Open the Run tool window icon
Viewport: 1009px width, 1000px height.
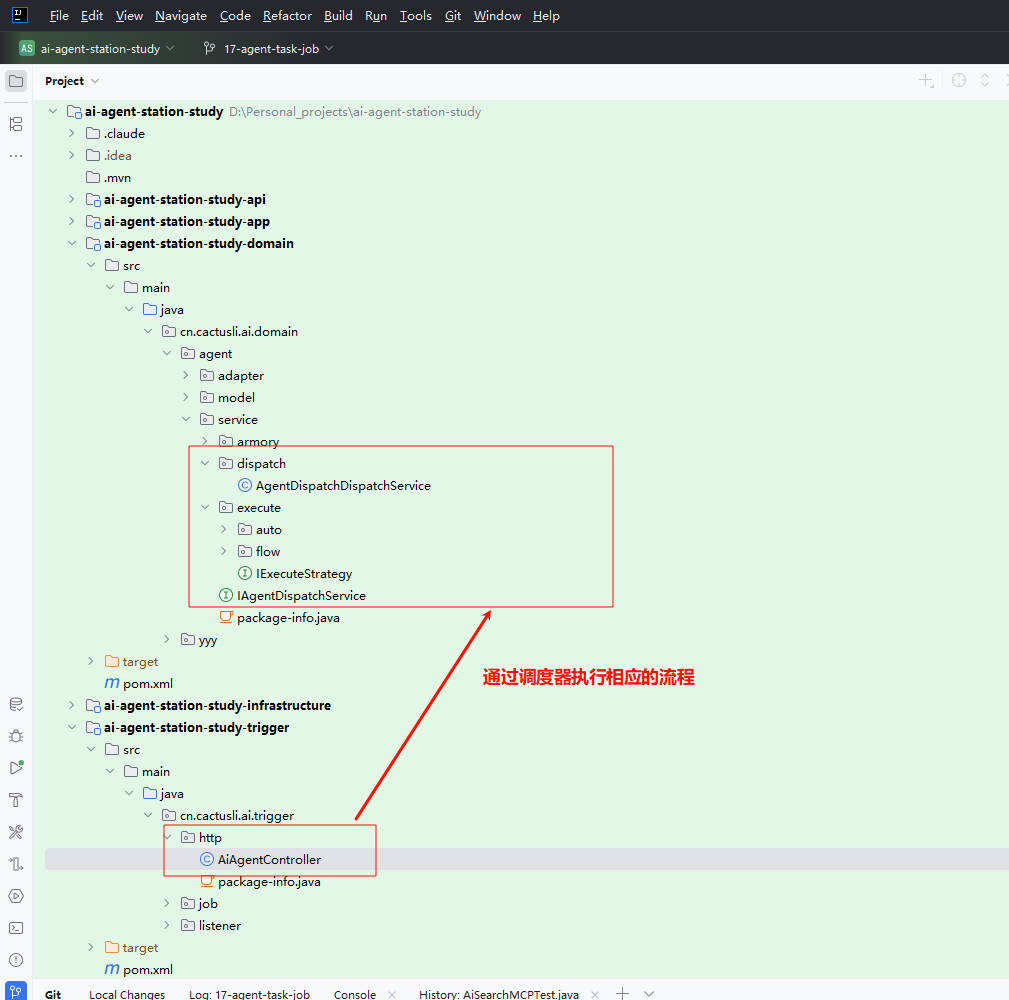[16, 768]
